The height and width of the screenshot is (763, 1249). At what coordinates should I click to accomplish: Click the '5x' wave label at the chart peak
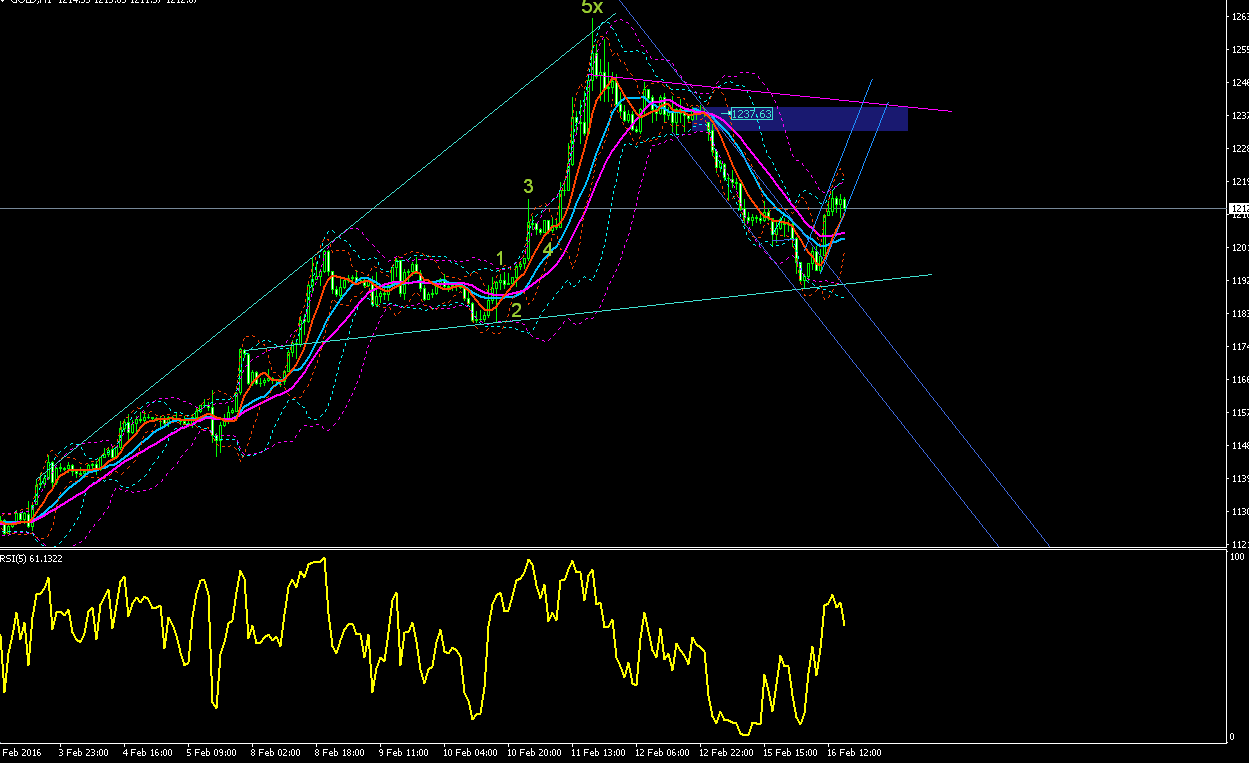[x=592, y=8]
